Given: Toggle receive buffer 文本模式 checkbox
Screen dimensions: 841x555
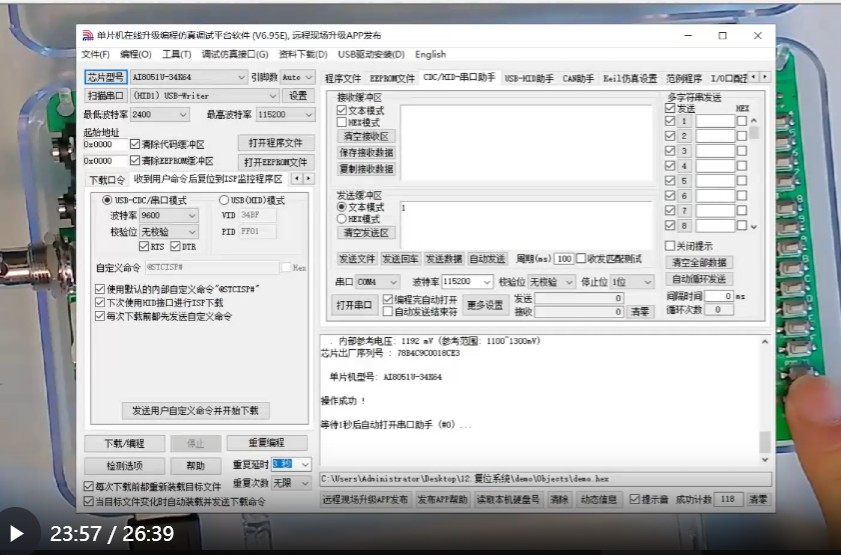Looking at the screenshot, I should 341,110.
